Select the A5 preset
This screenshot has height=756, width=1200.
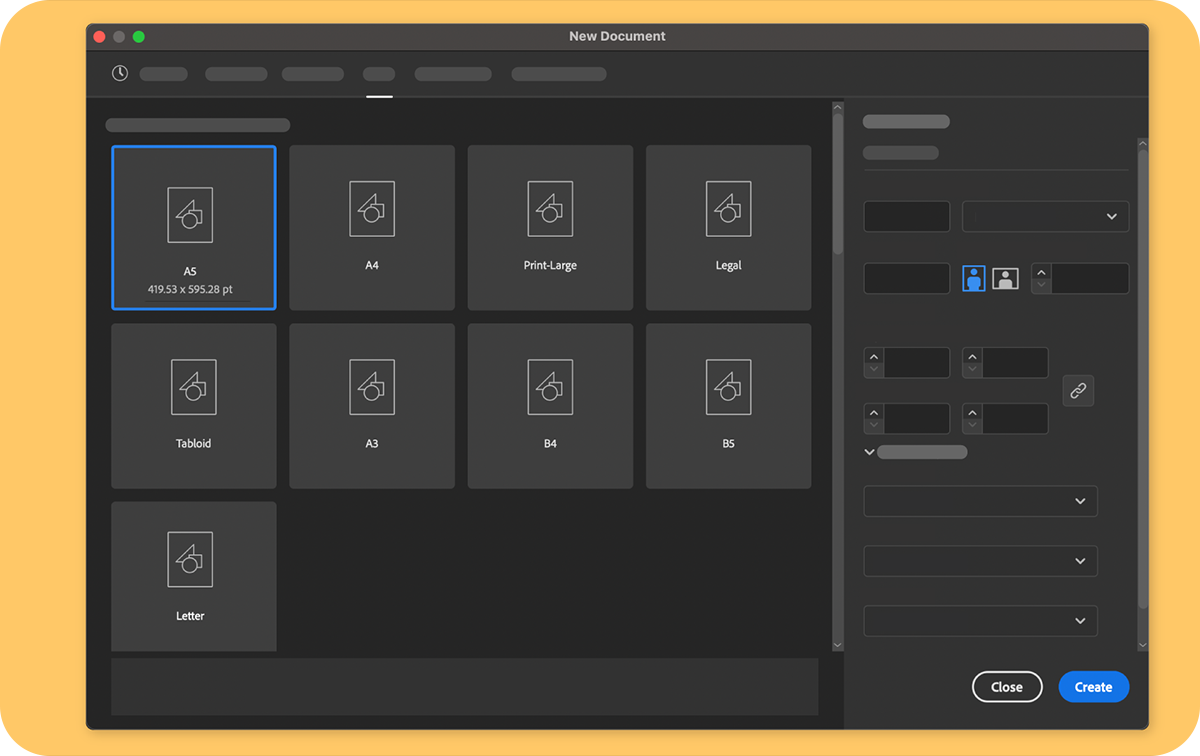point(193,227)
